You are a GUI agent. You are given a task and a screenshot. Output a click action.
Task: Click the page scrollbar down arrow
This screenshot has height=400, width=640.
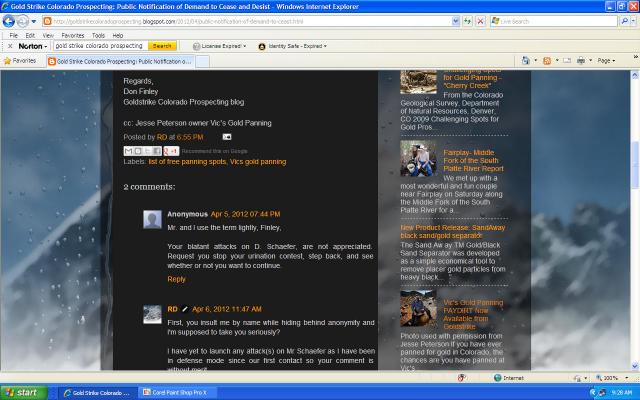coord(635,366)
